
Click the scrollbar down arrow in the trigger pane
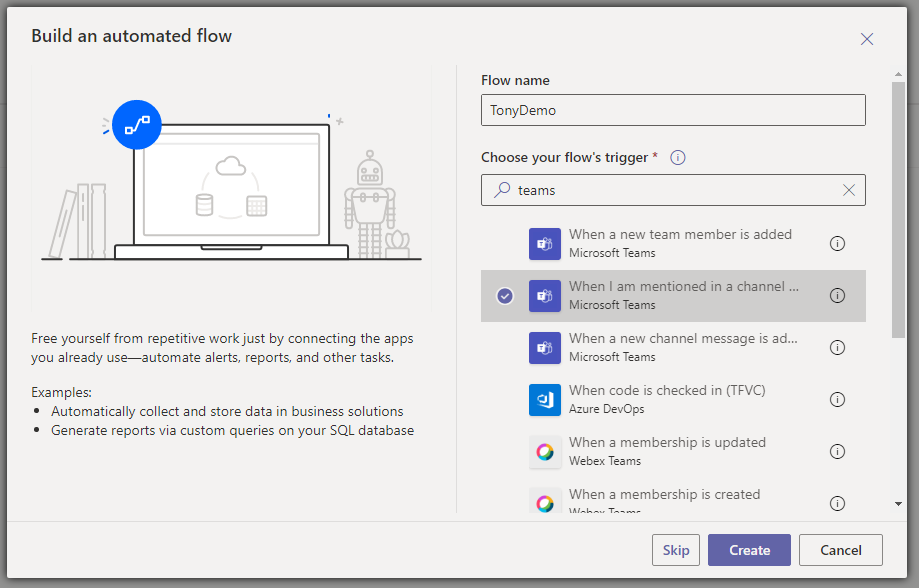click(x=898, y=504)
